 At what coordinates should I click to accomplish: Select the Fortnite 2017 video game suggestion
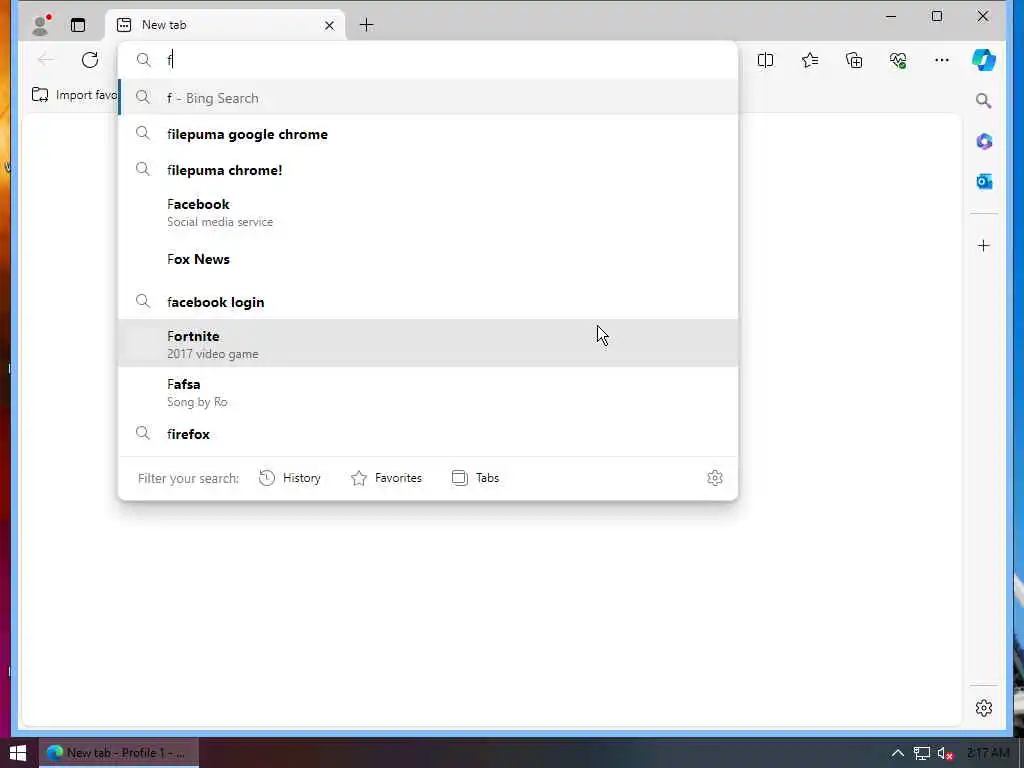click(x=428, y=344)
